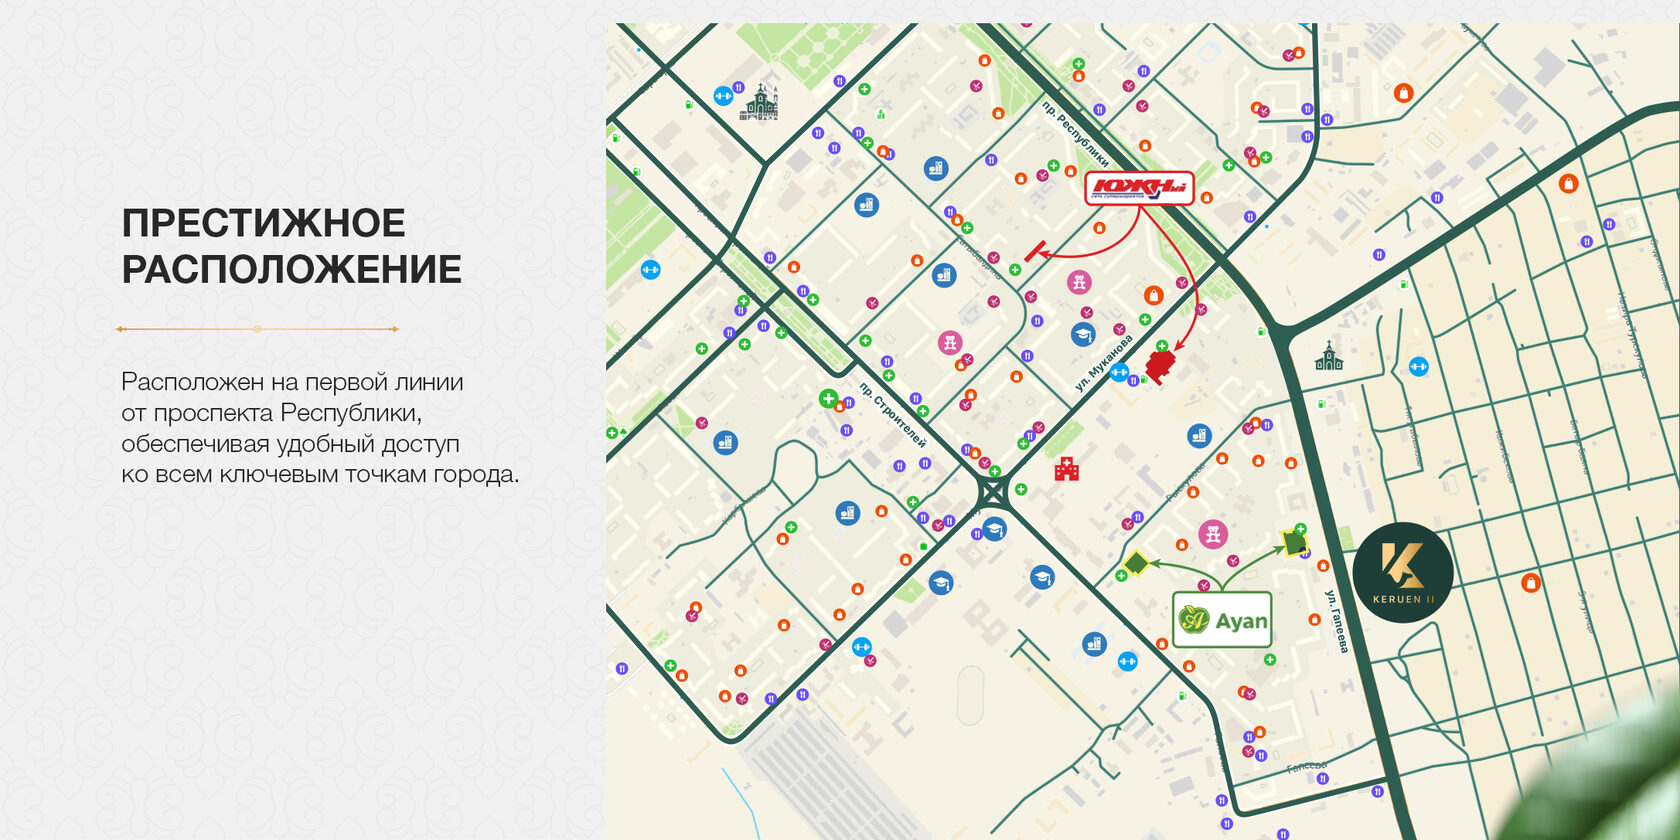
Task: Select the red hospital building icon
Action: (x=1067, y=468)
